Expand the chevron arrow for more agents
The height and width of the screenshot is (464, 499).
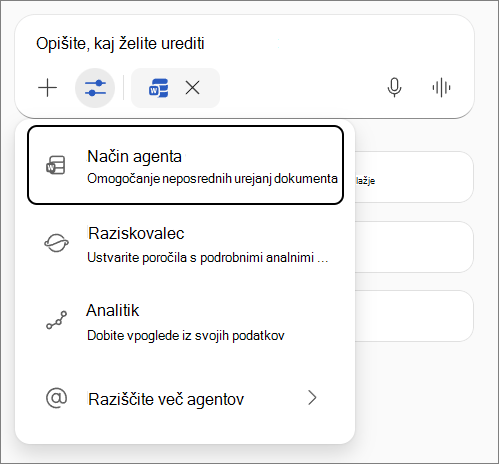tap(312, 397)
